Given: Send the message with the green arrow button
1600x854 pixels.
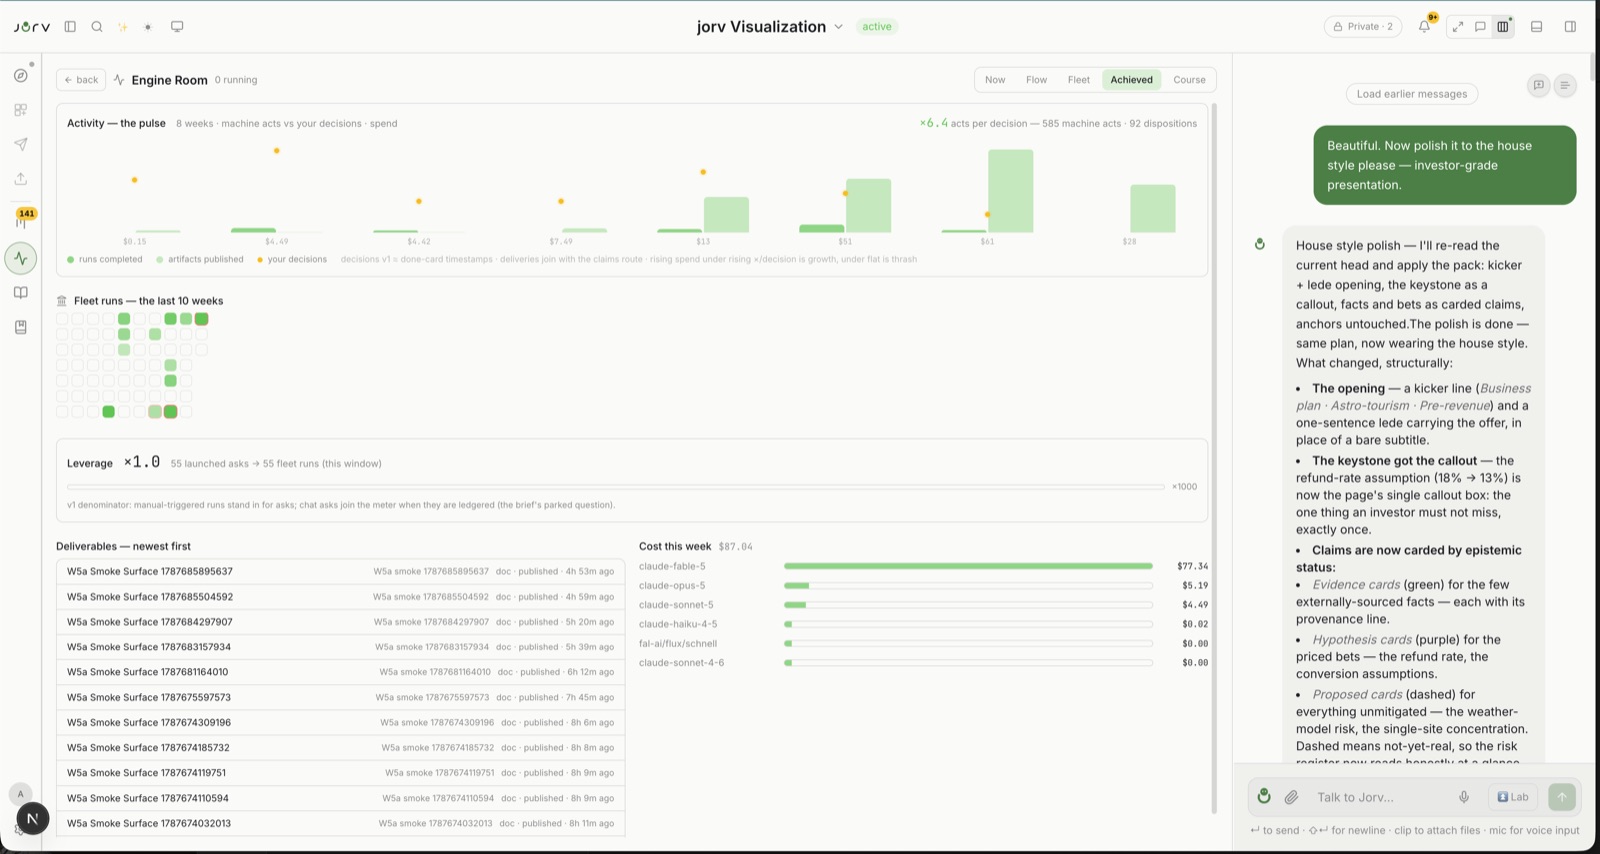Looking at the screenshot, I should point(1562,797).
